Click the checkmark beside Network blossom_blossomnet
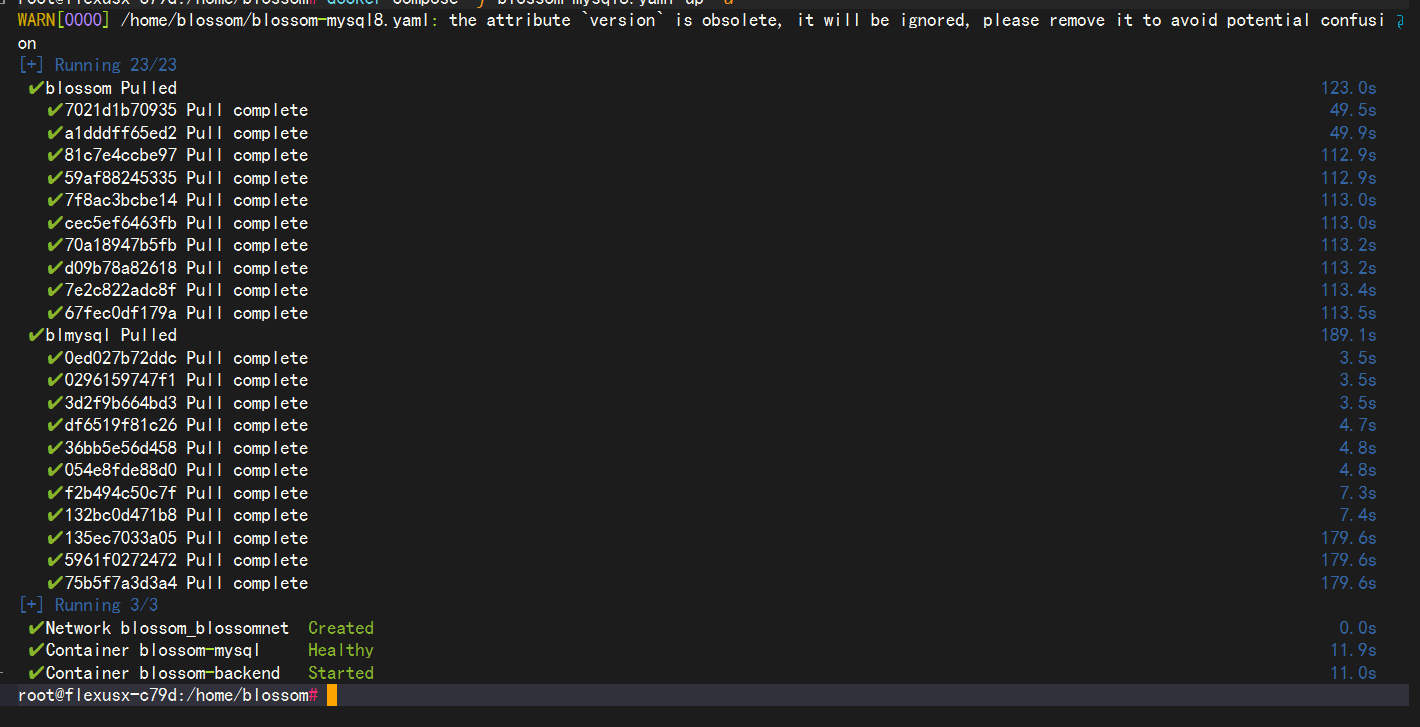 [x=36, y=628]
